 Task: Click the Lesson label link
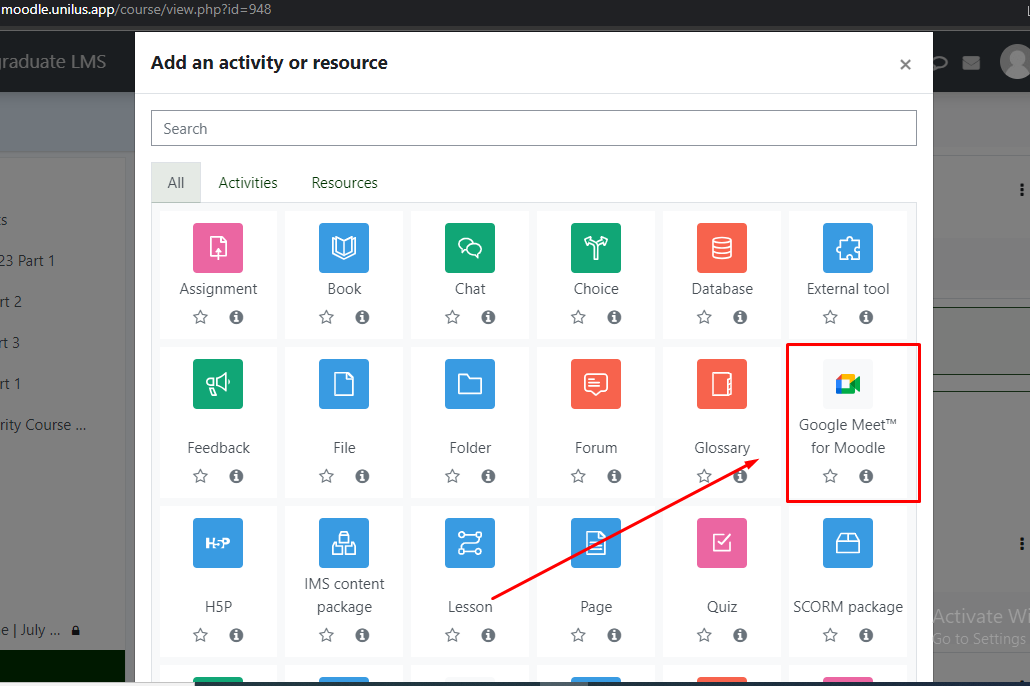[x=470, y=607]
